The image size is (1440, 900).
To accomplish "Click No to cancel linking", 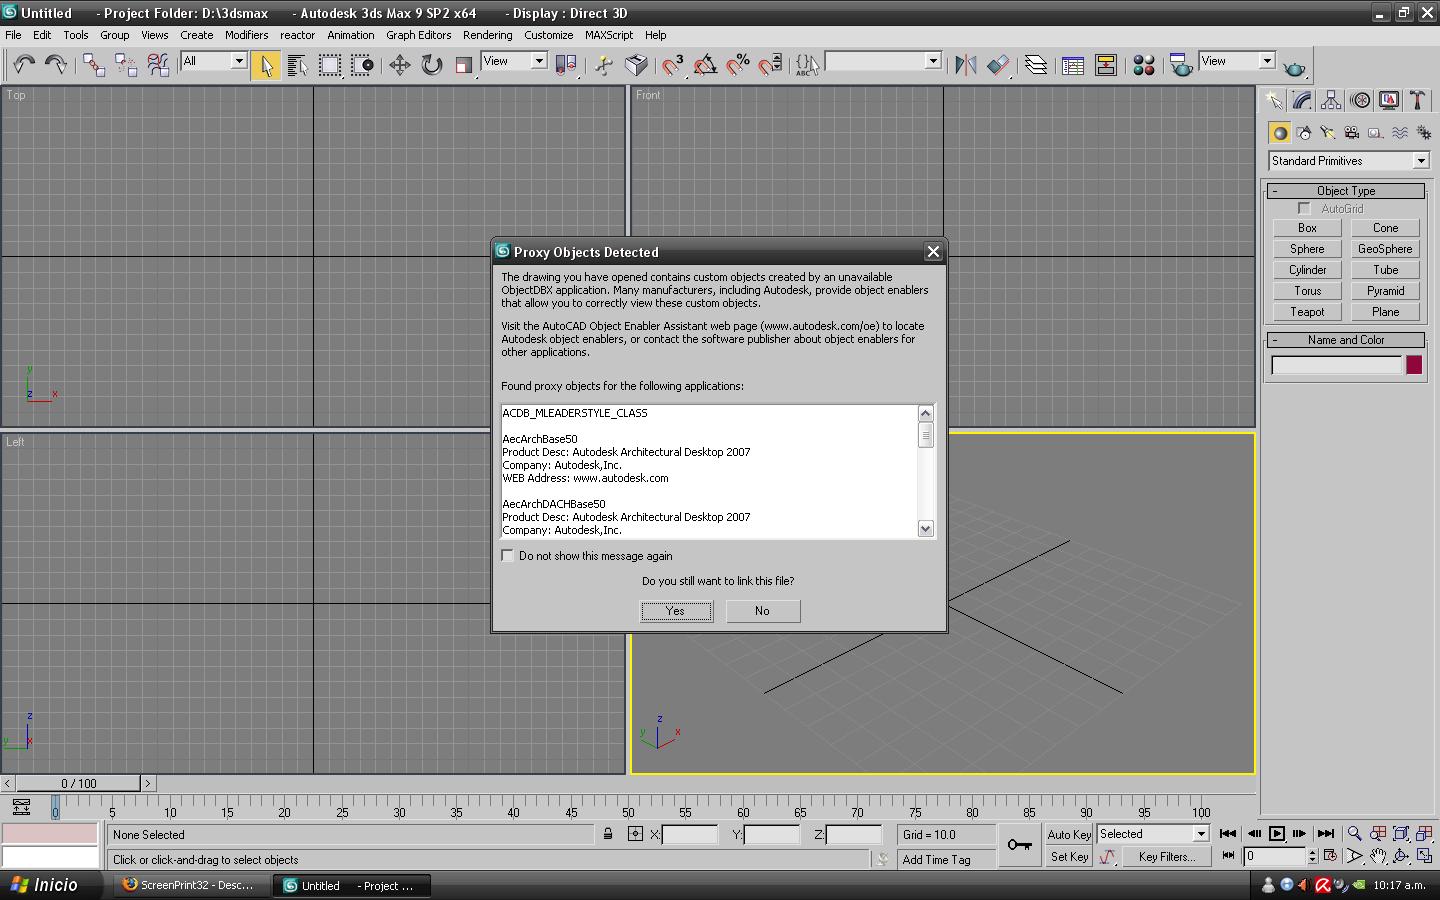I will click(762, 611).
